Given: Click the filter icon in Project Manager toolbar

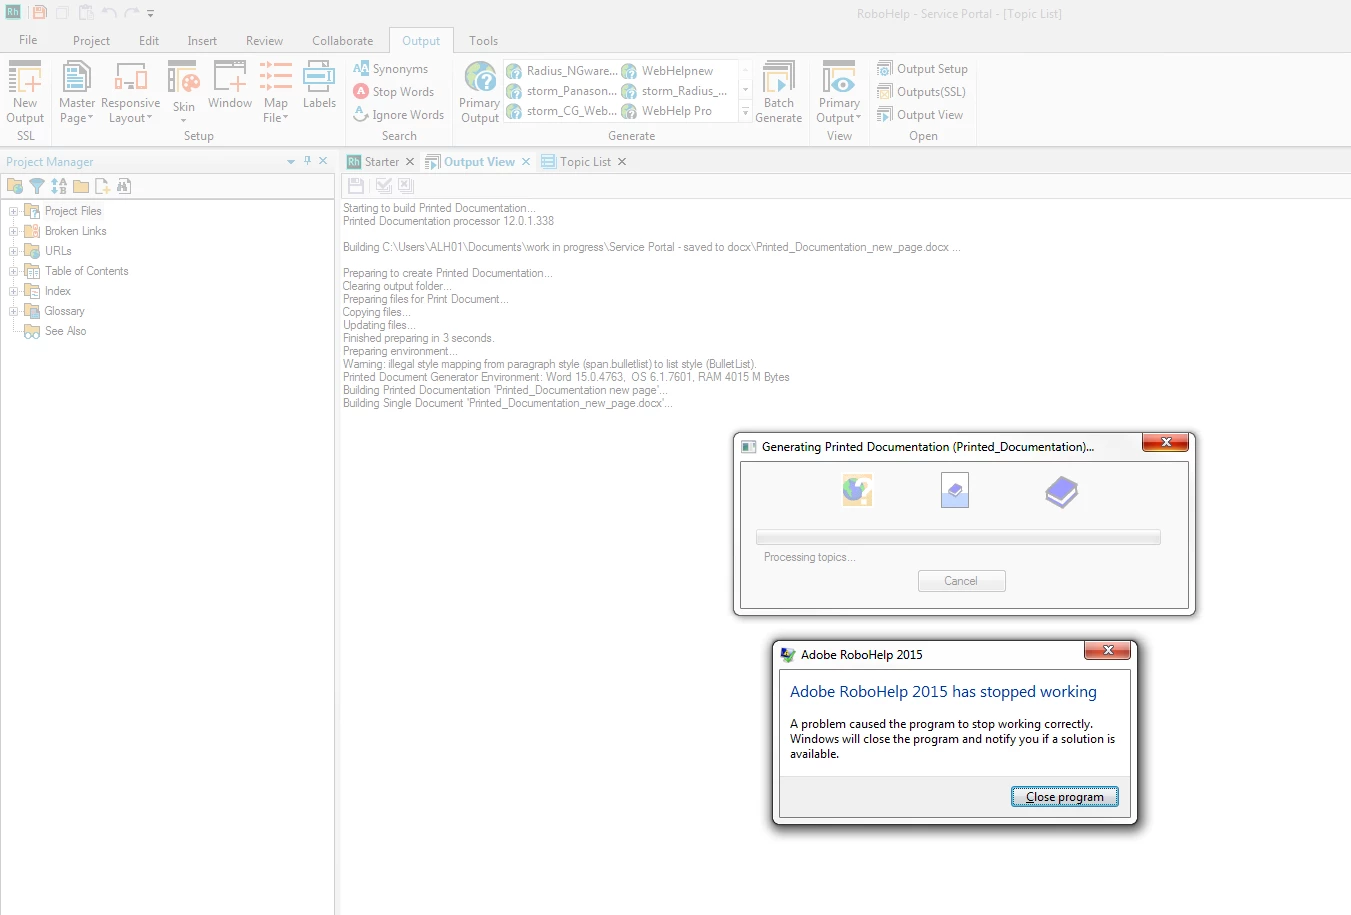Looking at the screenshot, I should 36,186.
